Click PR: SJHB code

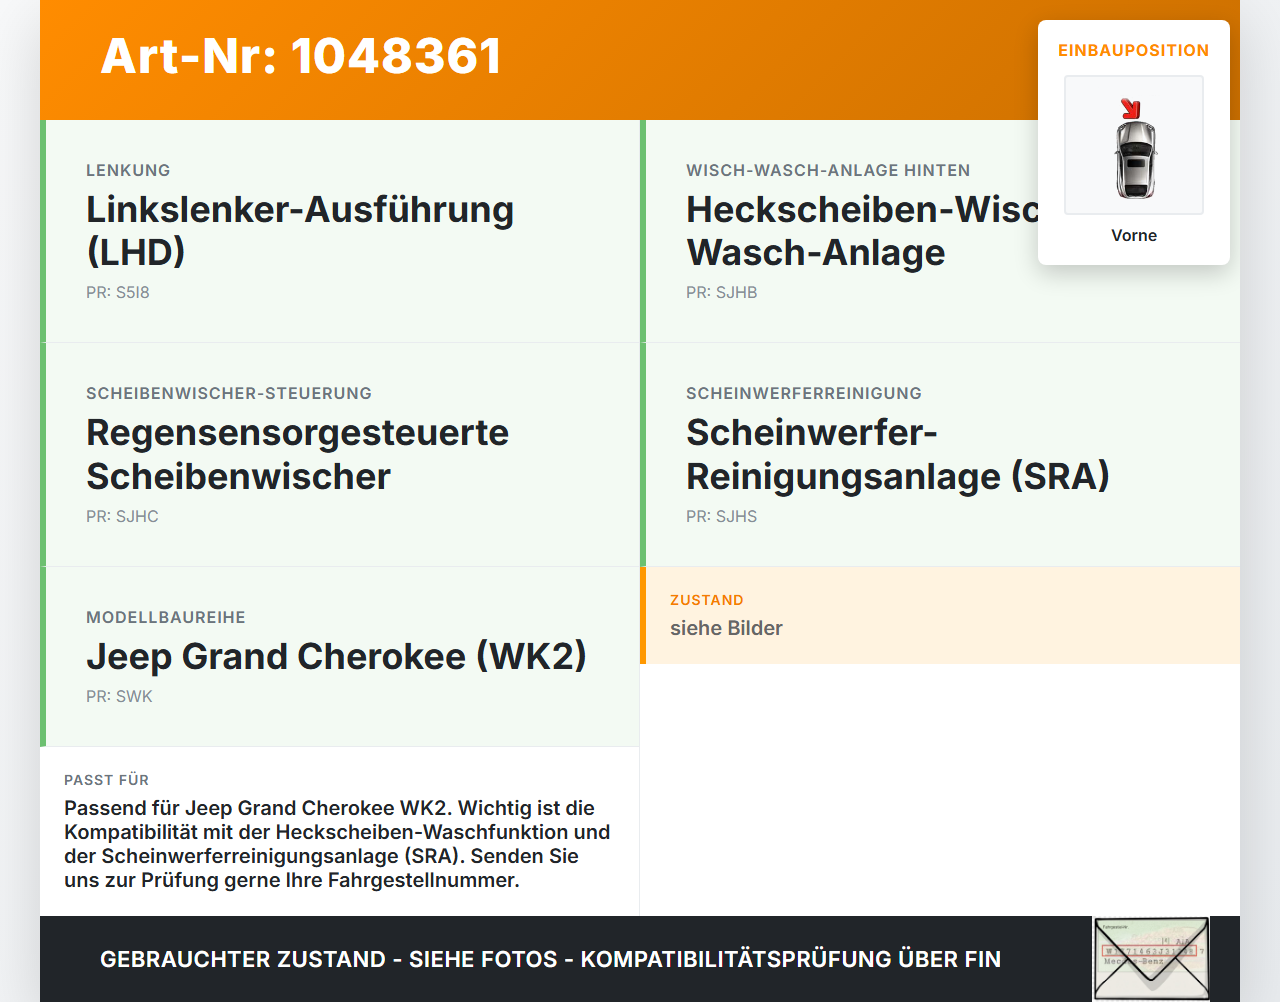[722, 292]
